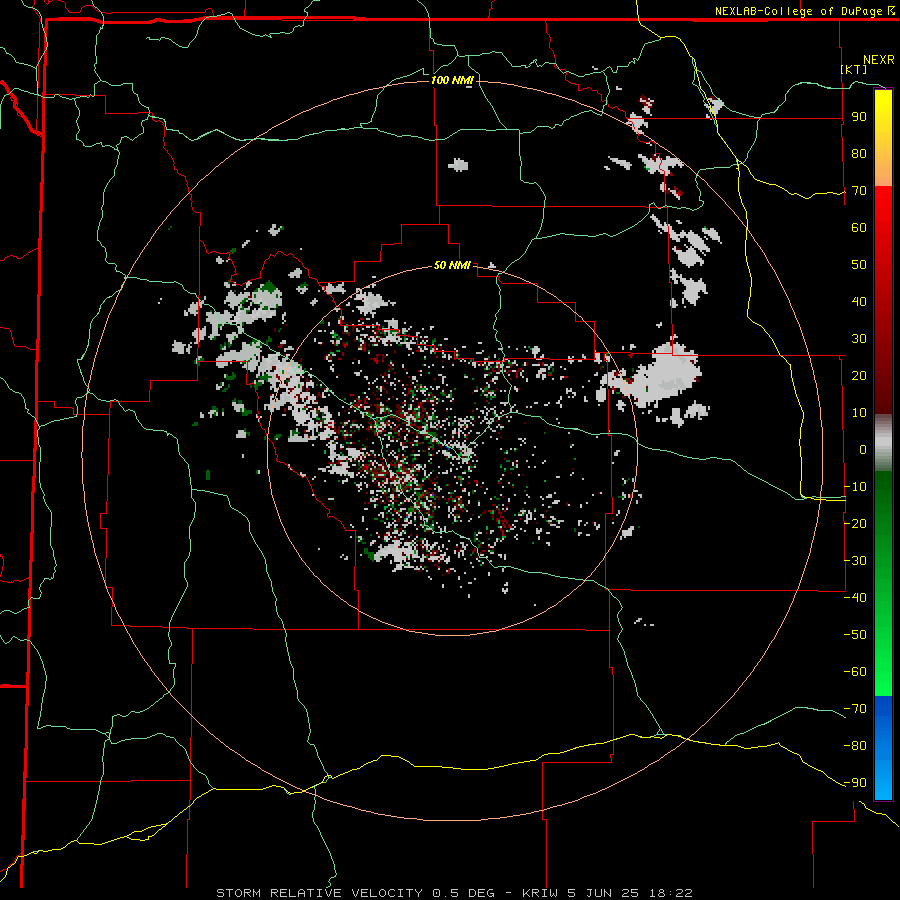
Task: Click the gray zero-velocity segment of color bar
Action: tap(883, 442)
